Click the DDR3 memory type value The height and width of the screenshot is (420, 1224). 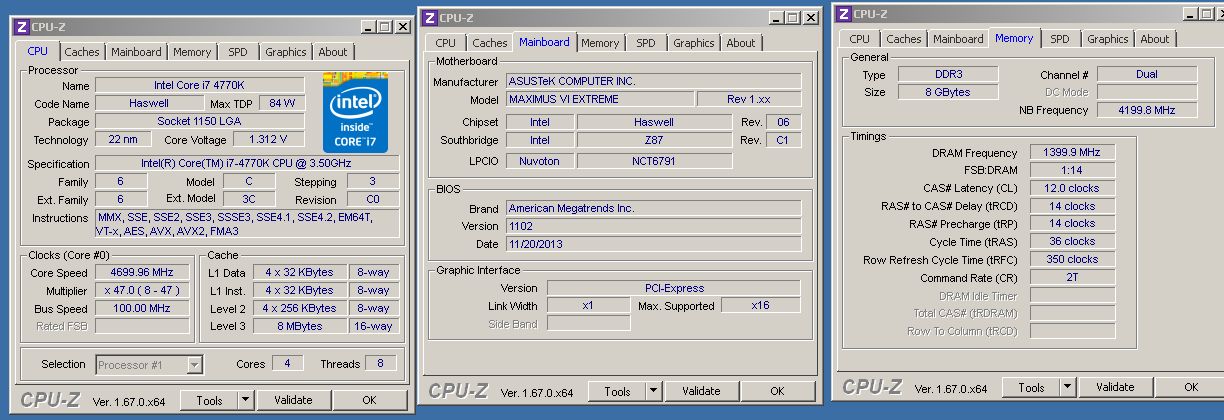946,74
